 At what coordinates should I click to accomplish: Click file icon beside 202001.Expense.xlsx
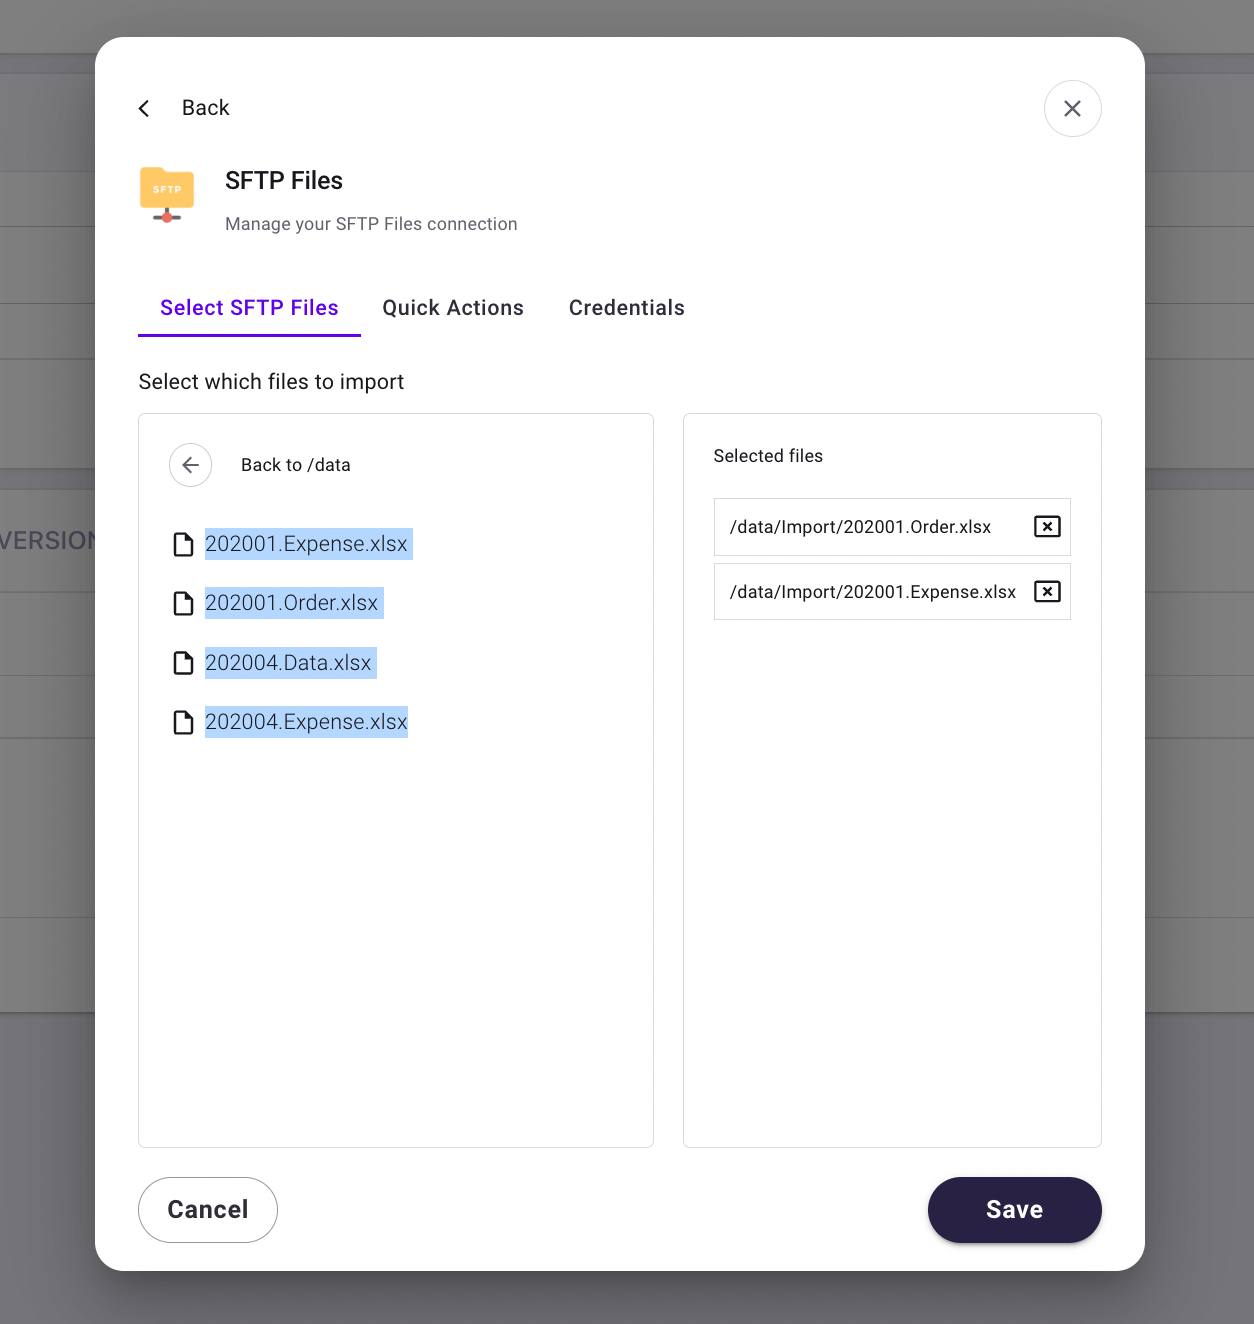[x=183, y=544]
